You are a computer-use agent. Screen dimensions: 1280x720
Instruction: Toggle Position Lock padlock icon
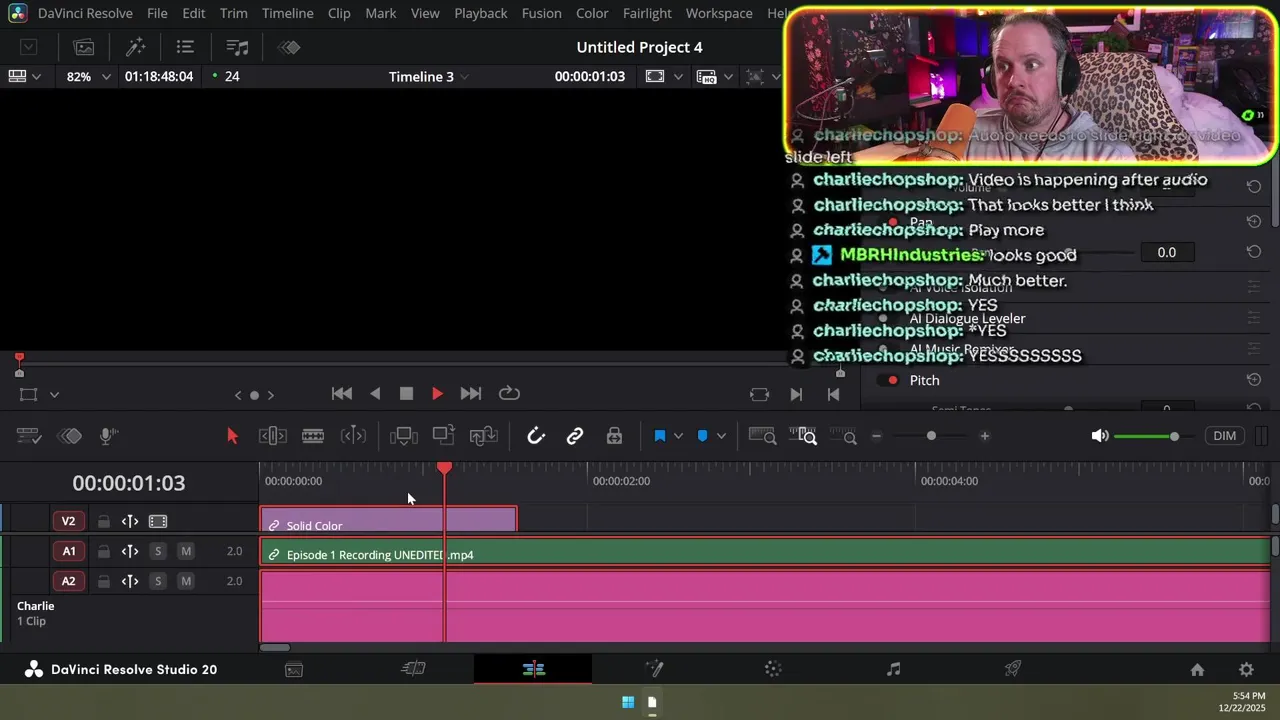614,436
